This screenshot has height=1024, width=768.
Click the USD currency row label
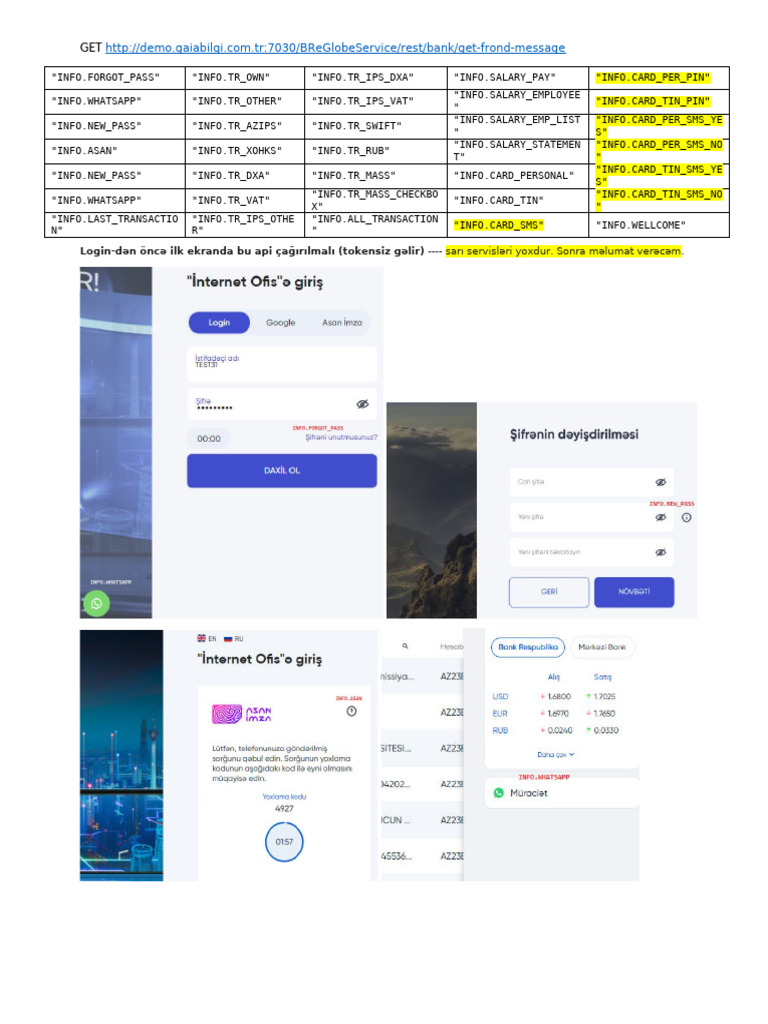pos(500,697)
